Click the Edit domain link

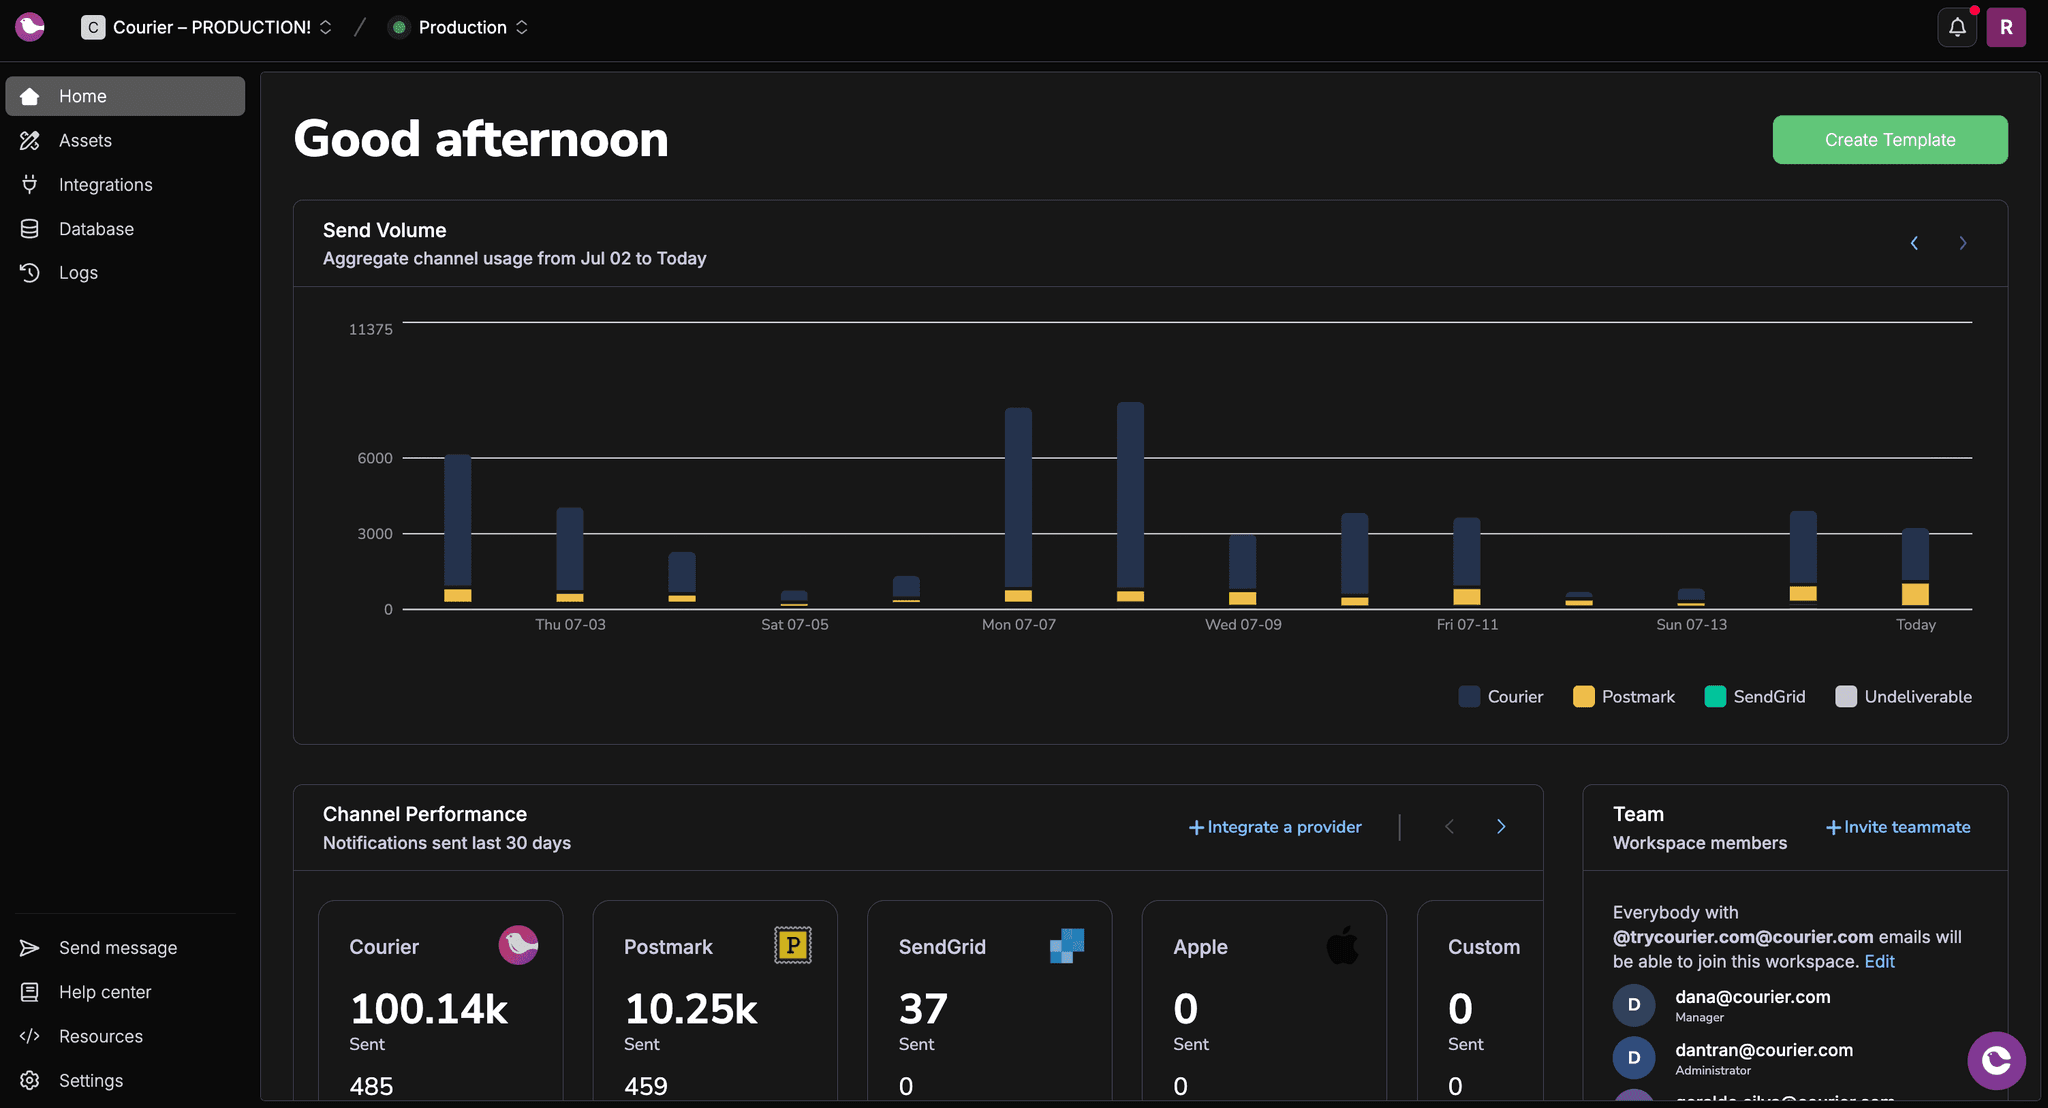coord(1879,962)
